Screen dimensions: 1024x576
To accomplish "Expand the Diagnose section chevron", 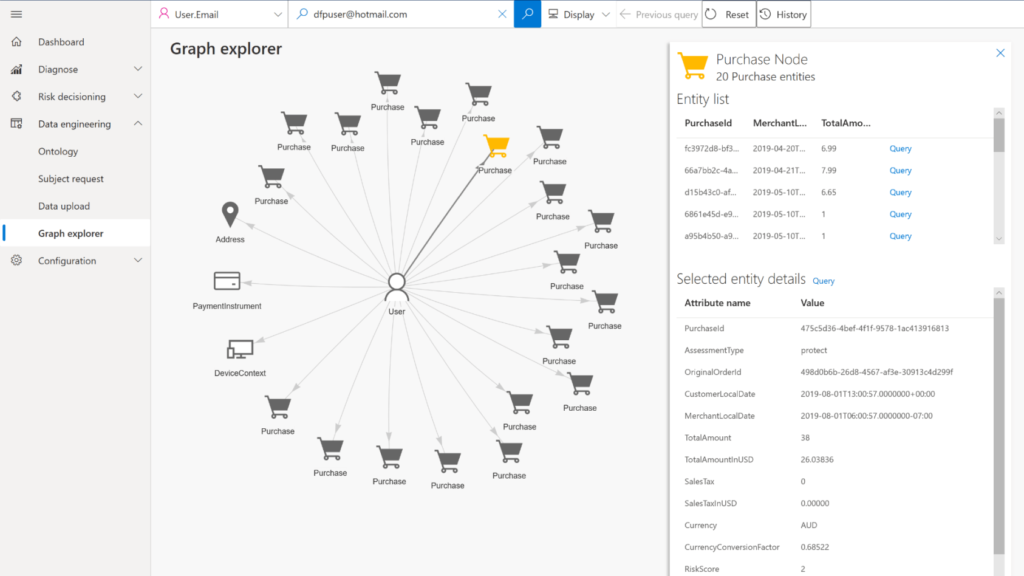I will (x=138, y=69).
